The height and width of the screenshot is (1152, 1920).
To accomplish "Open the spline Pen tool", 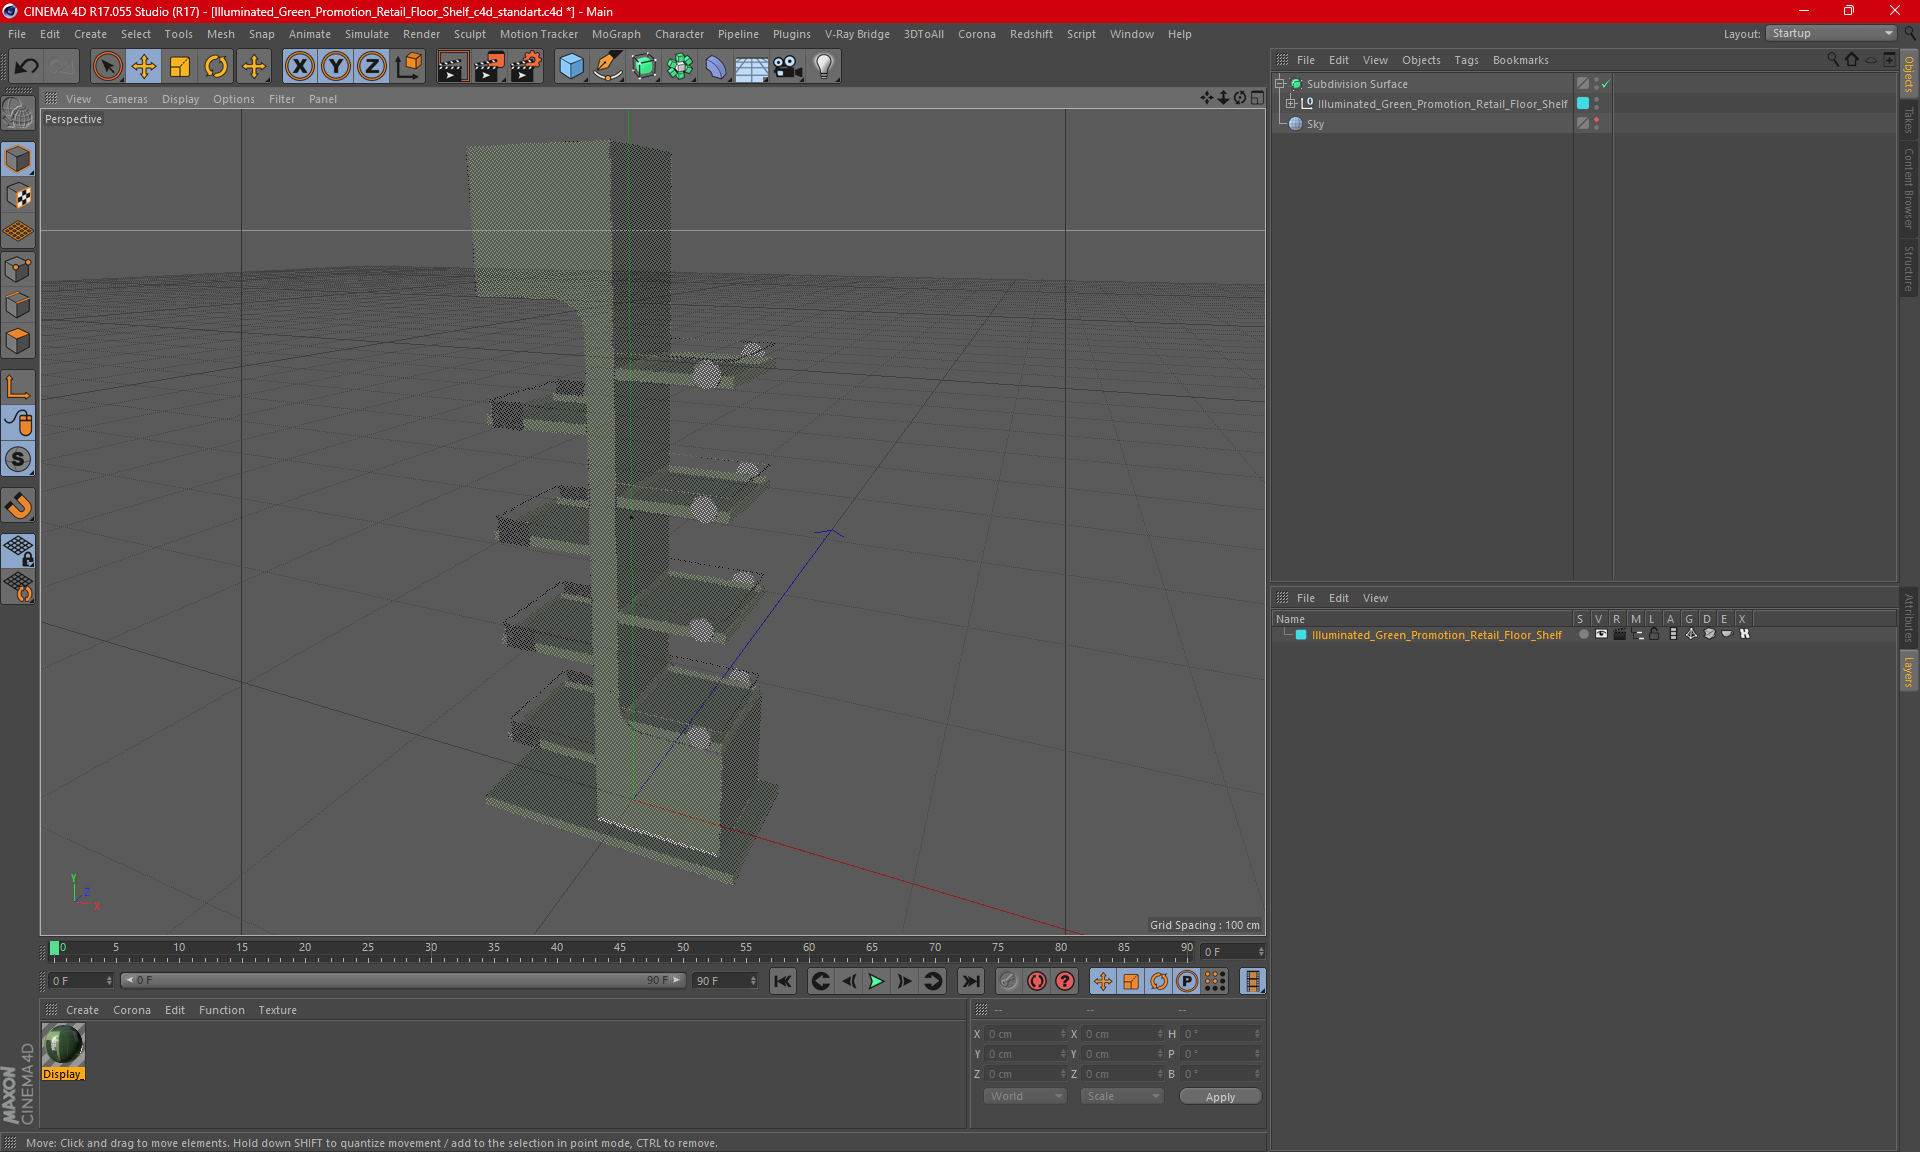I will click(608, 66).
